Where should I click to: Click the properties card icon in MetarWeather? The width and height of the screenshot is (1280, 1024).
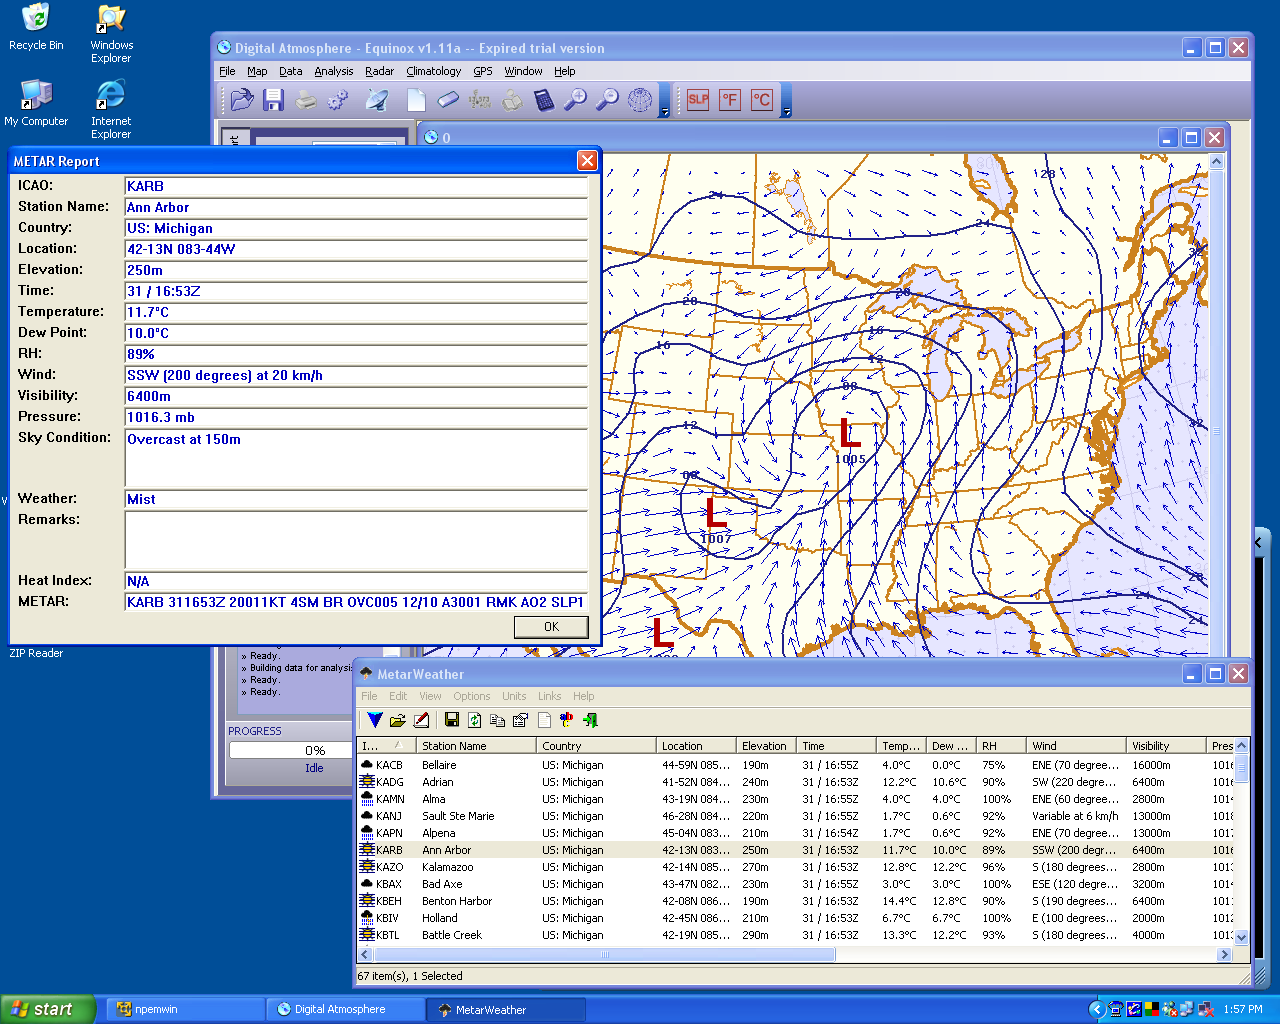(x=520, y=720)
